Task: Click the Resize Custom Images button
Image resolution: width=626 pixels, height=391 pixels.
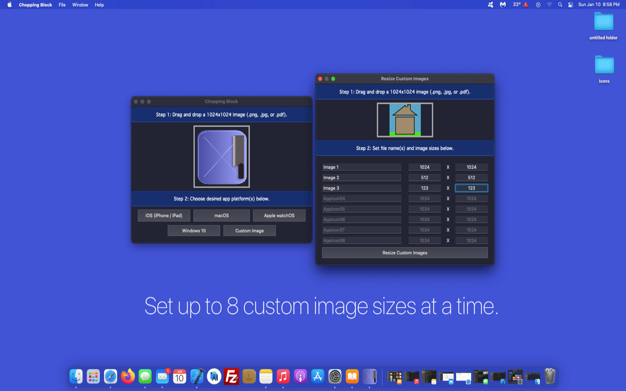Action: (405, 252)
